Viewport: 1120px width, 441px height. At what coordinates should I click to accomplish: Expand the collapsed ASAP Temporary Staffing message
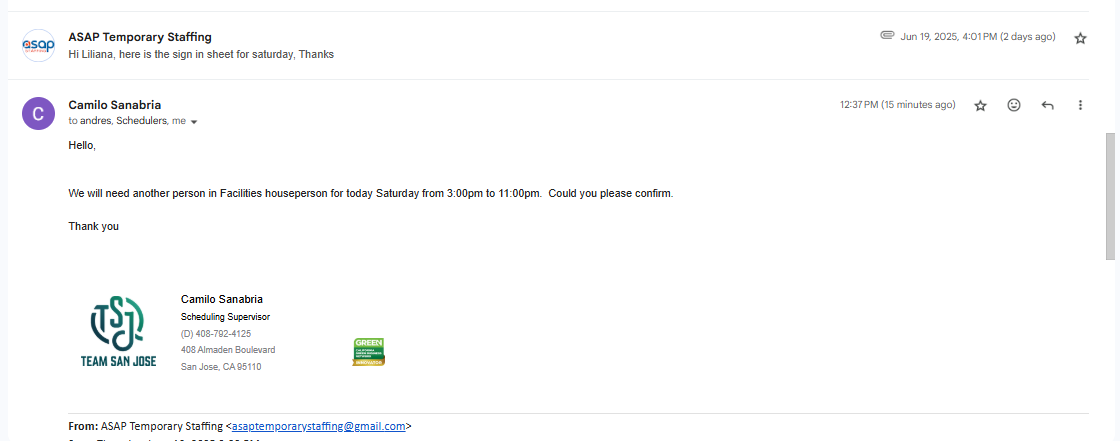(500, 45)
